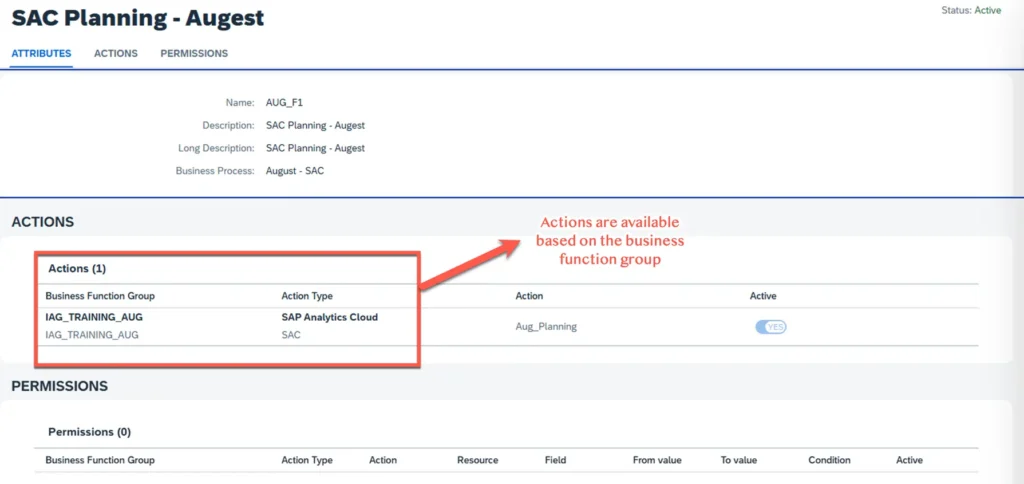Click the Active column header in Actions table

coord(763,296)
